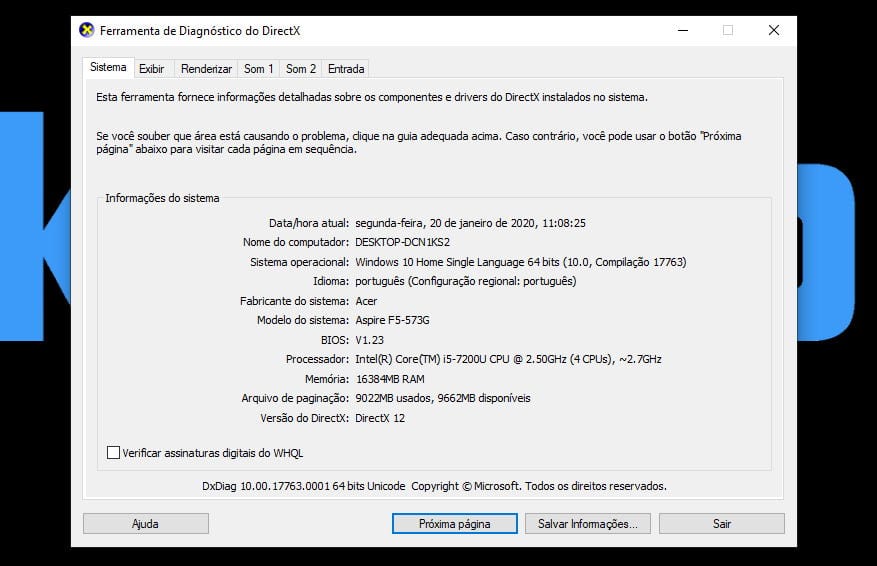Screen dimensions: 877x566
Task: Click the Ajuda button
Action: coord(145,523)
